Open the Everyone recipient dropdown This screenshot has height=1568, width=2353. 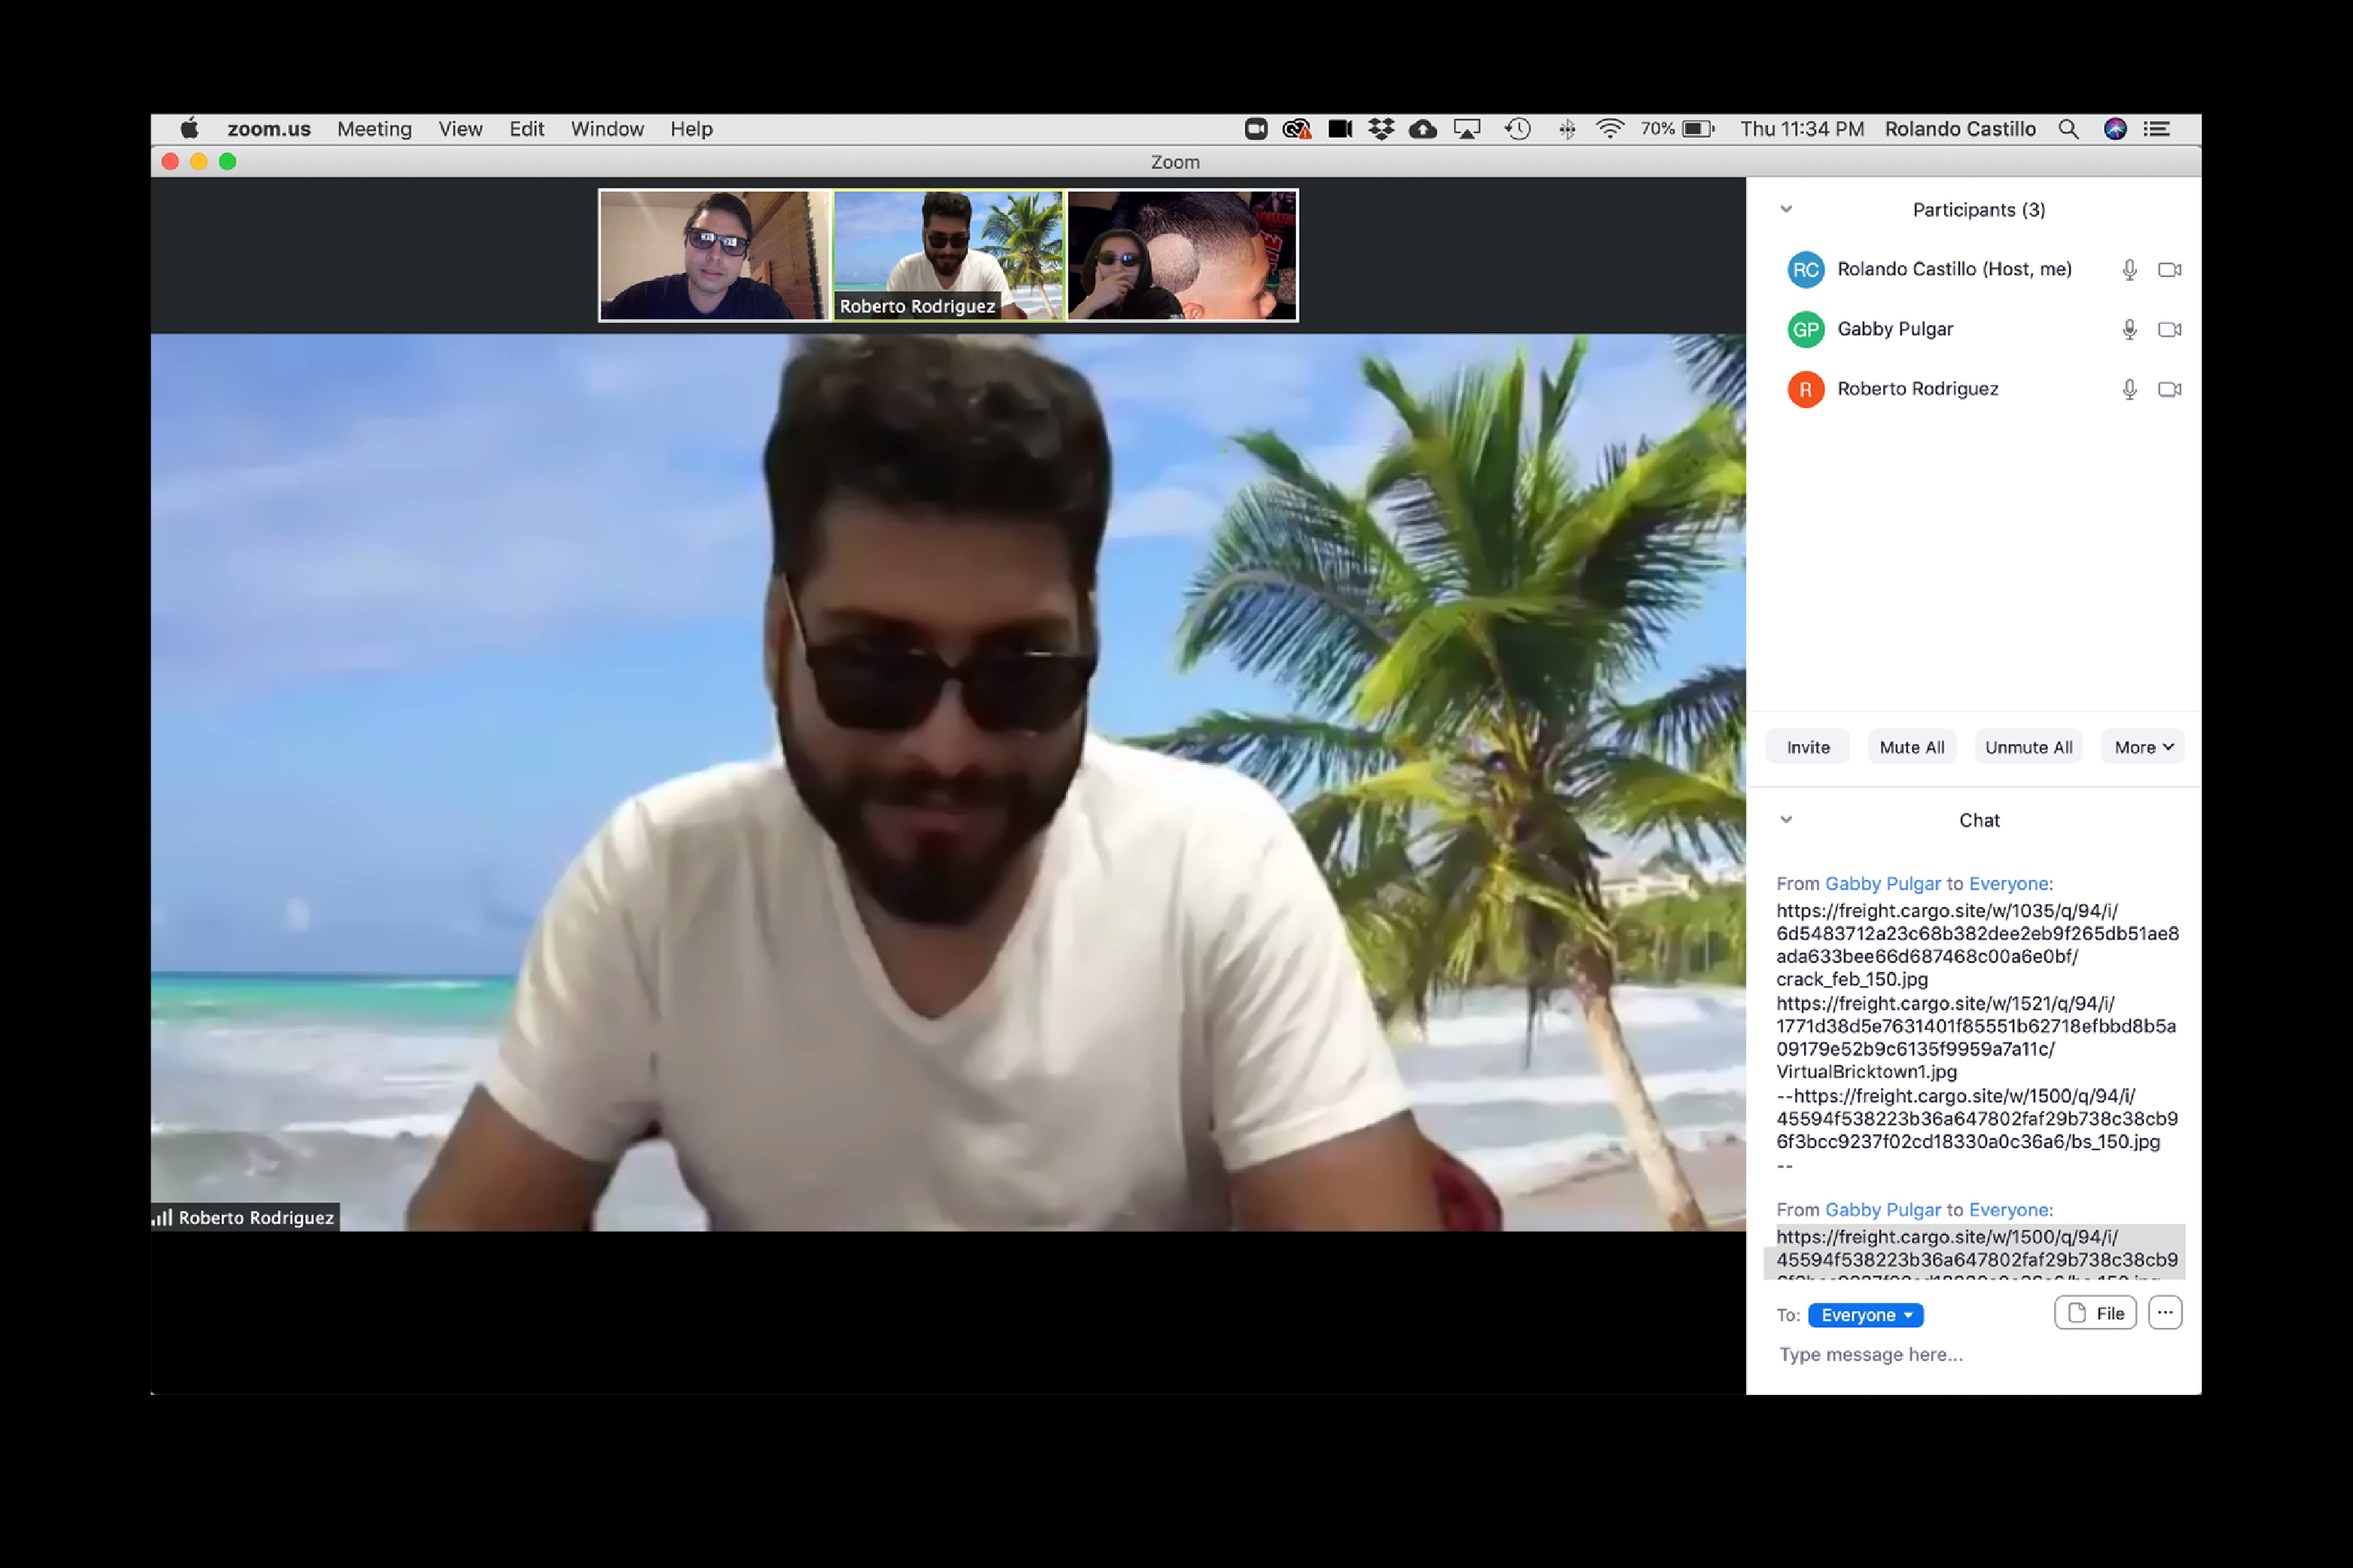point(1865,1315)
